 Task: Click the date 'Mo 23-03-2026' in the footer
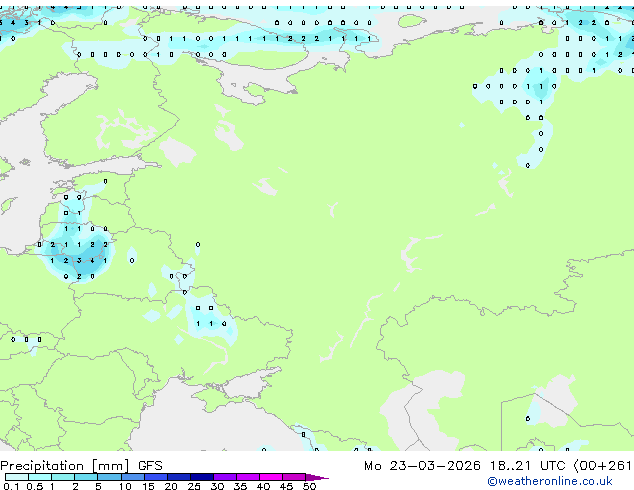click(422, 466)
